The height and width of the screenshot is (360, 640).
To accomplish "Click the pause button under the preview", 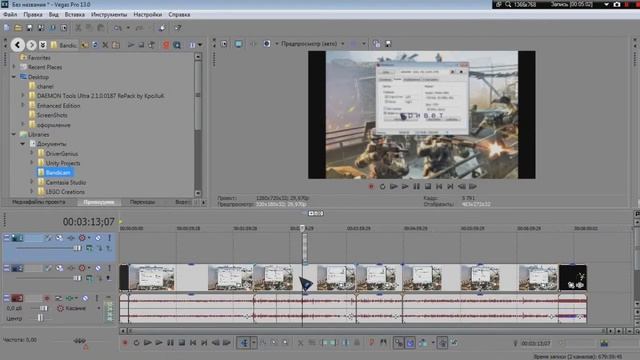I will coord(416,187).
